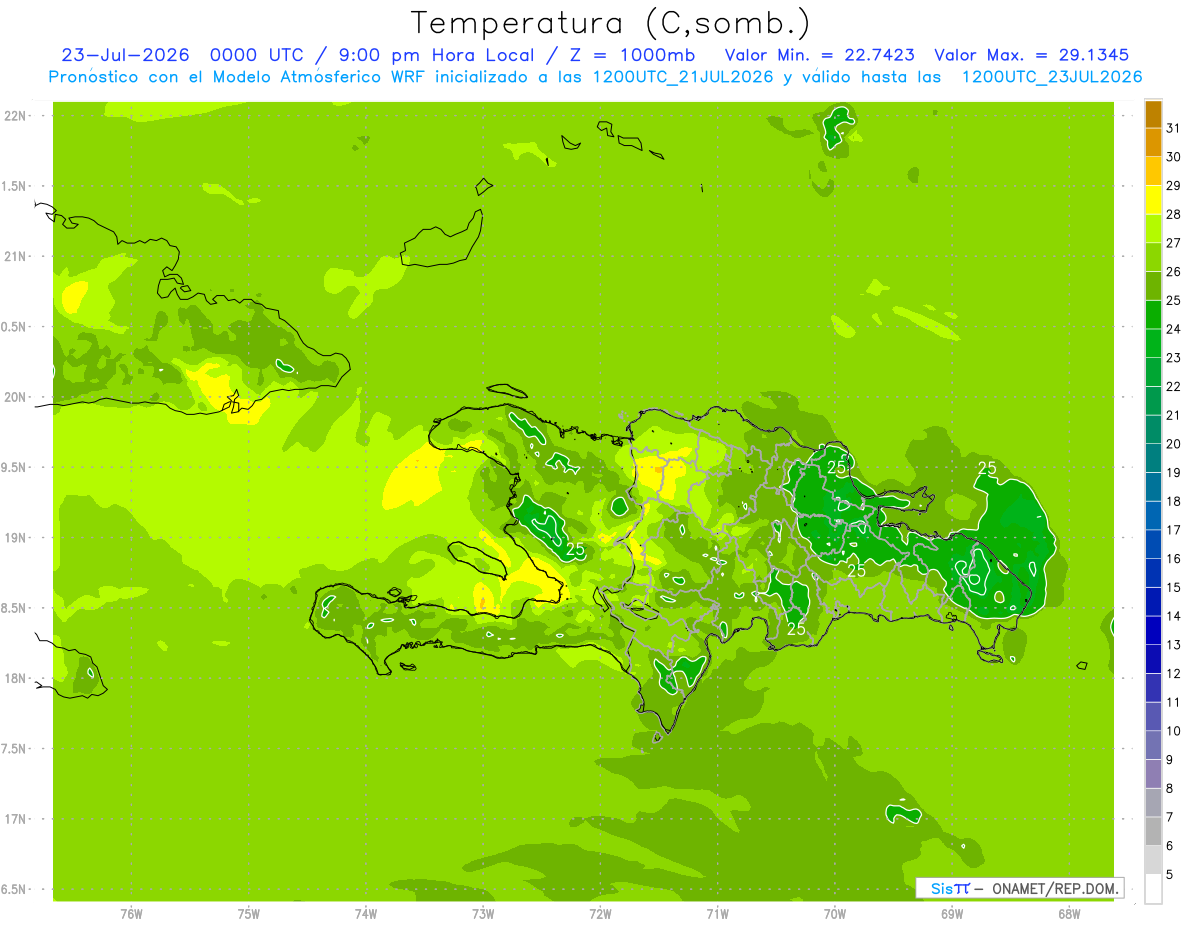
Task: Click the dark blue legend band between 12 and 13
Action: point(1153,659)
